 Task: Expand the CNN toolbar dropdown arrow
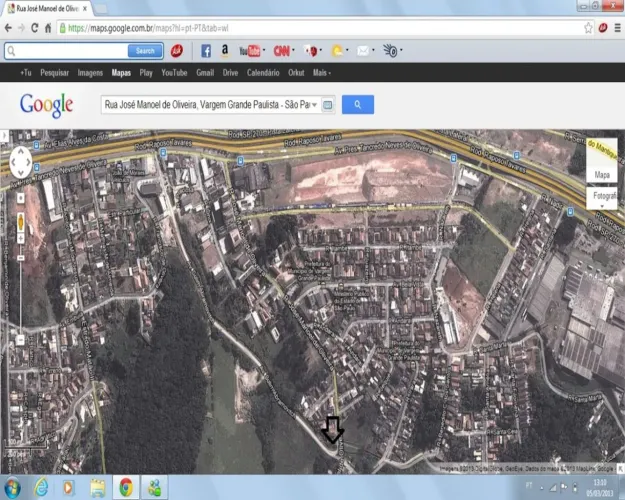click(x=293, y=50)
